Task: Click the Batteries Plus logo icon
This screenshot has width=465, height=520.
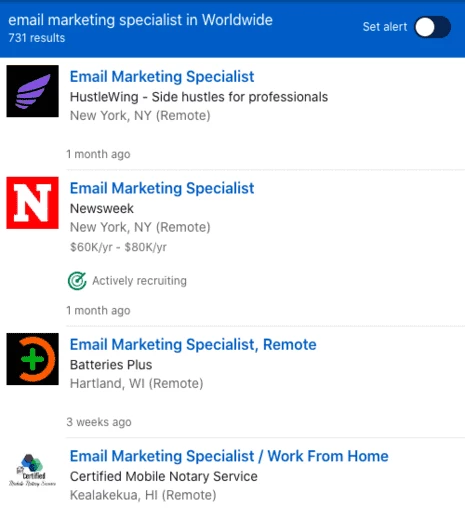Action: [32, 359]
